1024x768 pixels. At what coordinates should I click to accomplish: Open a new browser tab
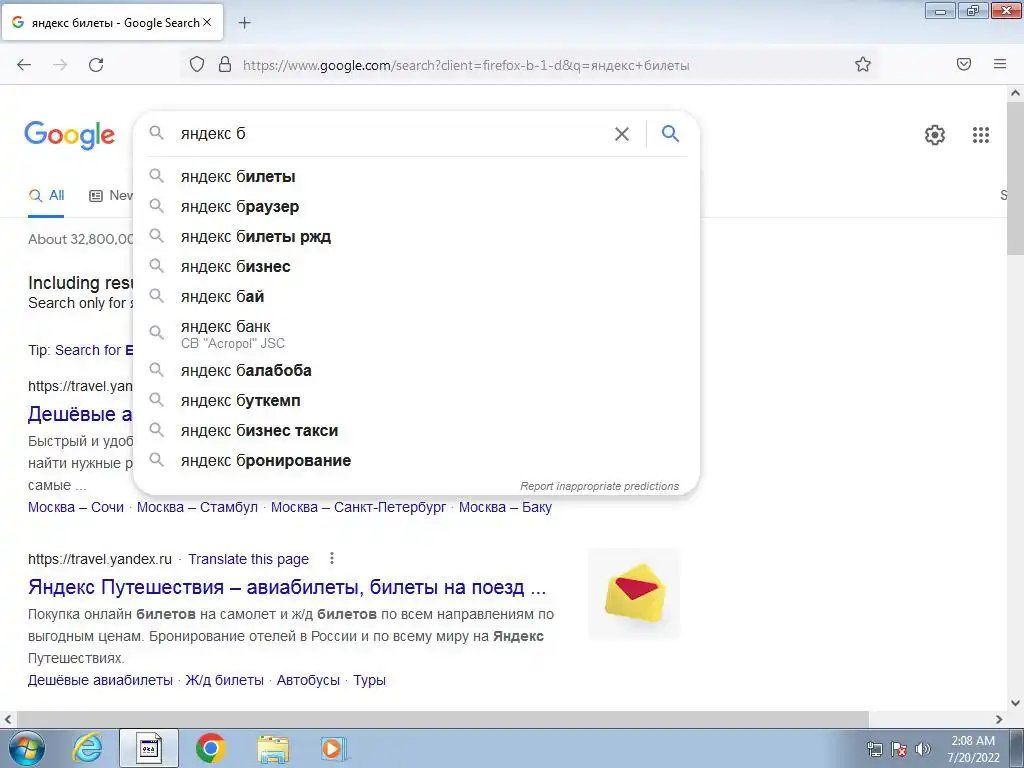(x=244, y=23)
